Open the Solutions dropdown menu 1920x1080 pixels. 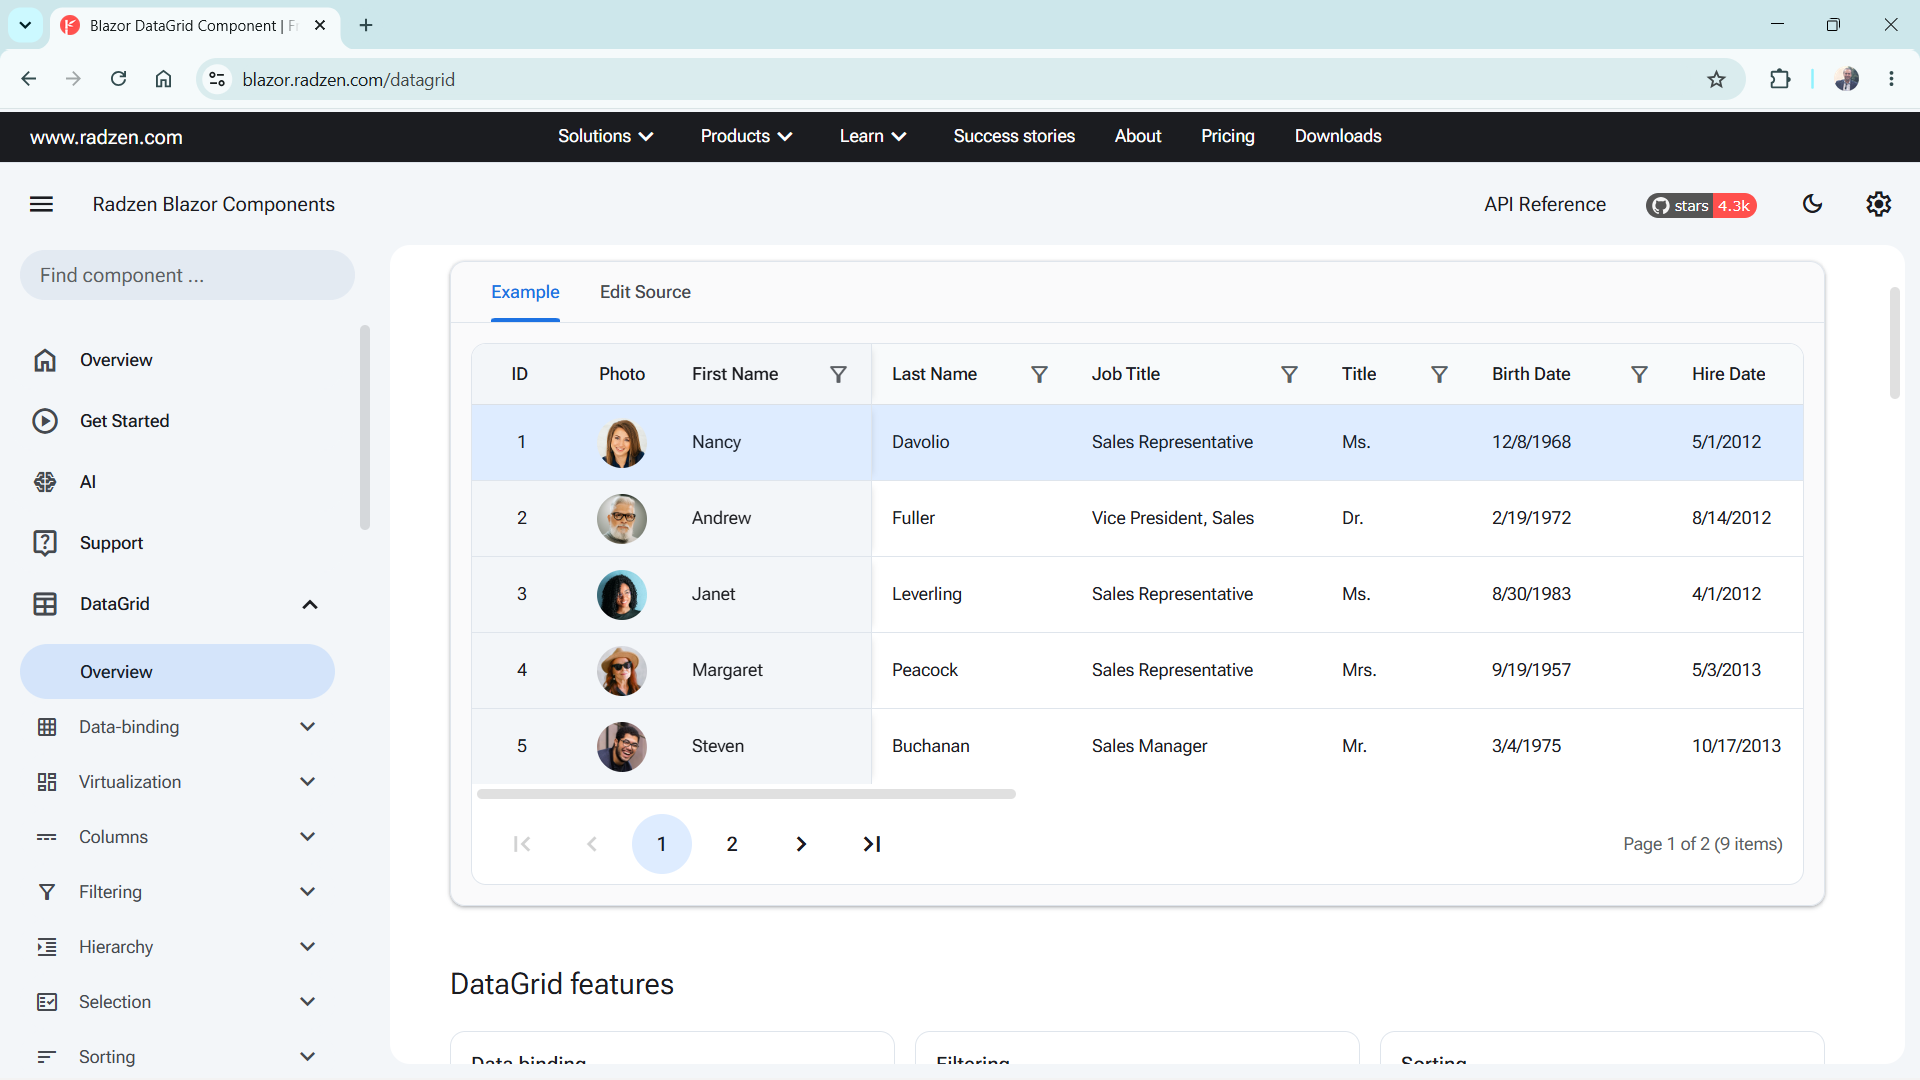[x=606, y=136]
